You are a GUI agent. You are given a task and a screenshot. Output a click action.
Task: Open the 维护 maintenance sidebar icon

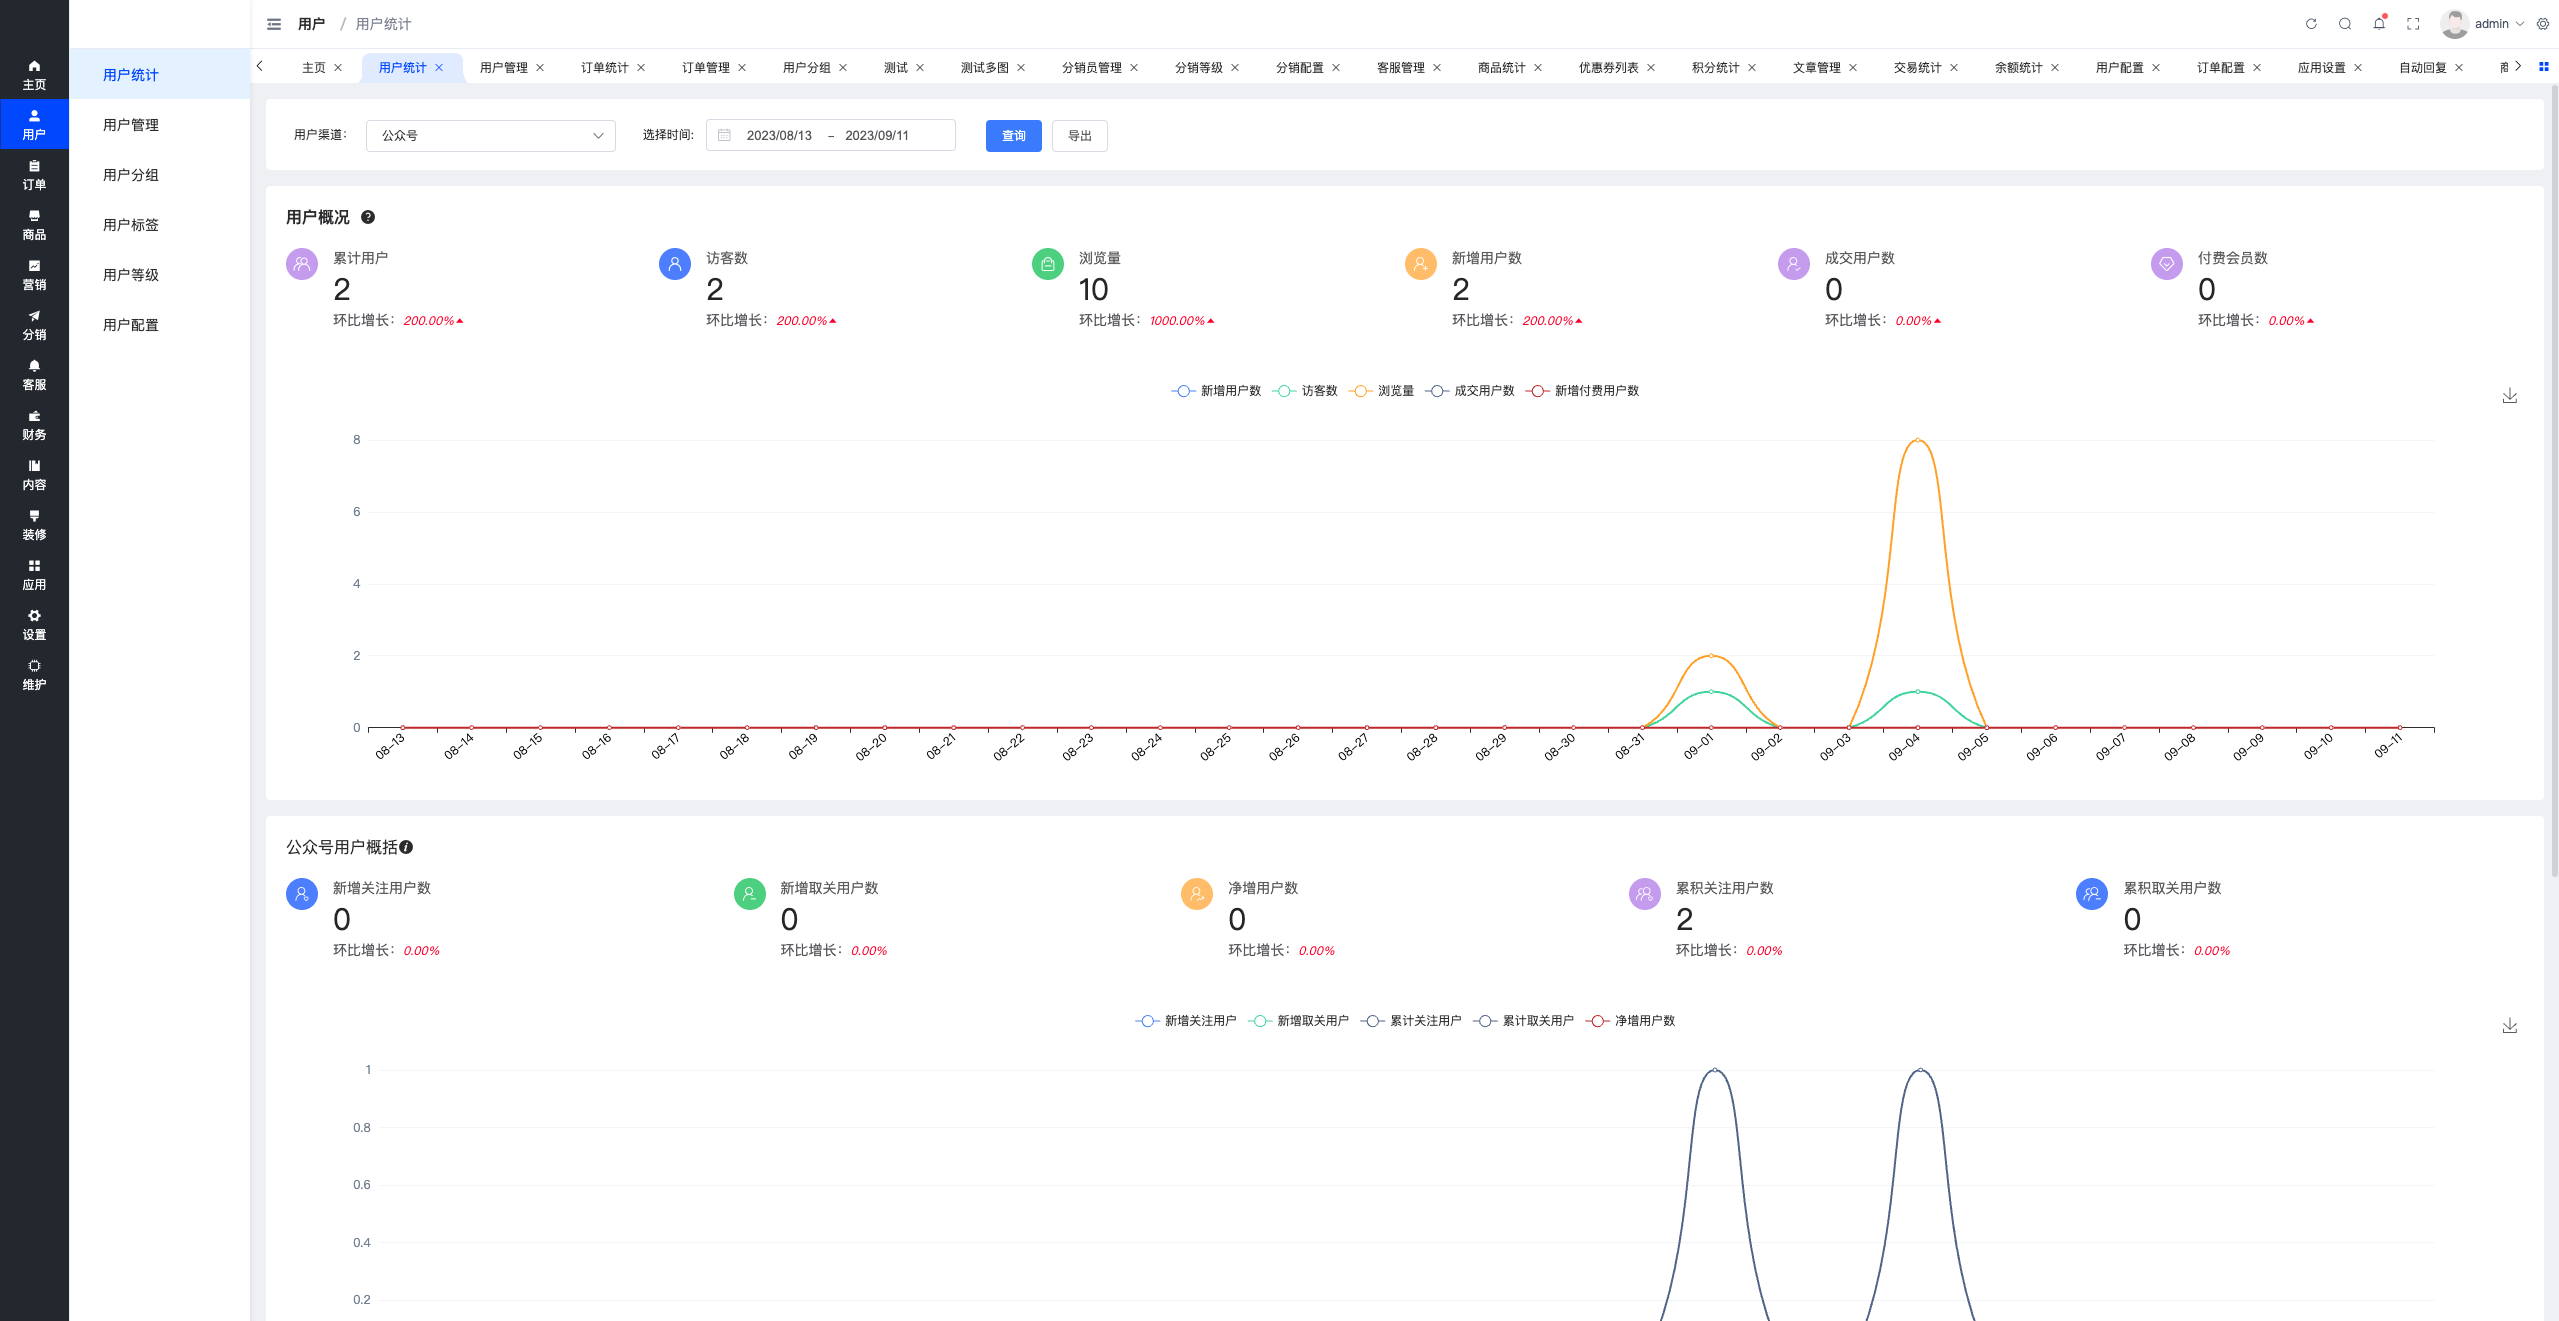click(34, 675)
